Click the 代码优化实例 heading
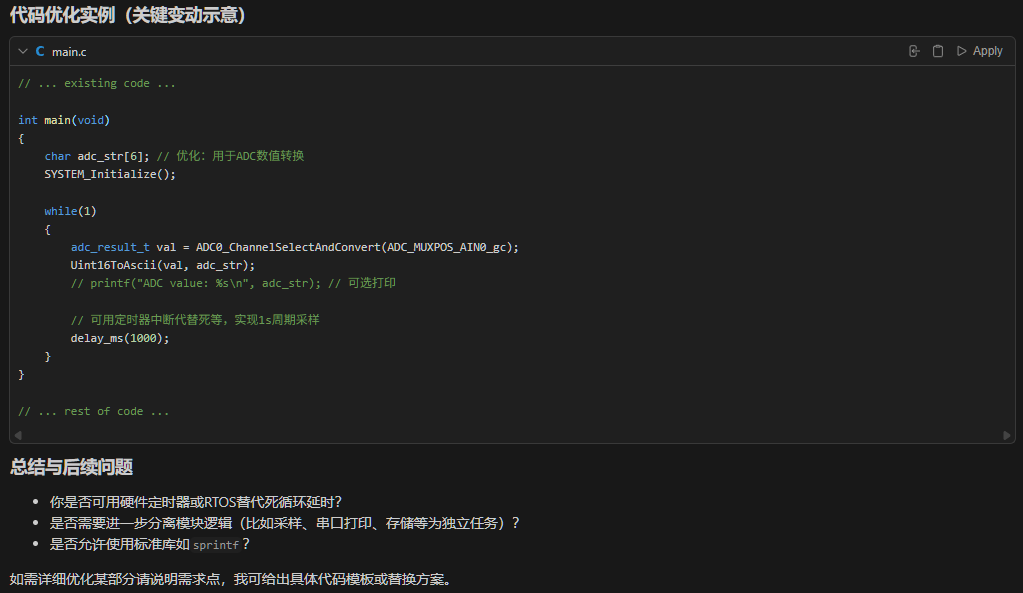This screenshot has height=593, width=1023. [127, 14]
